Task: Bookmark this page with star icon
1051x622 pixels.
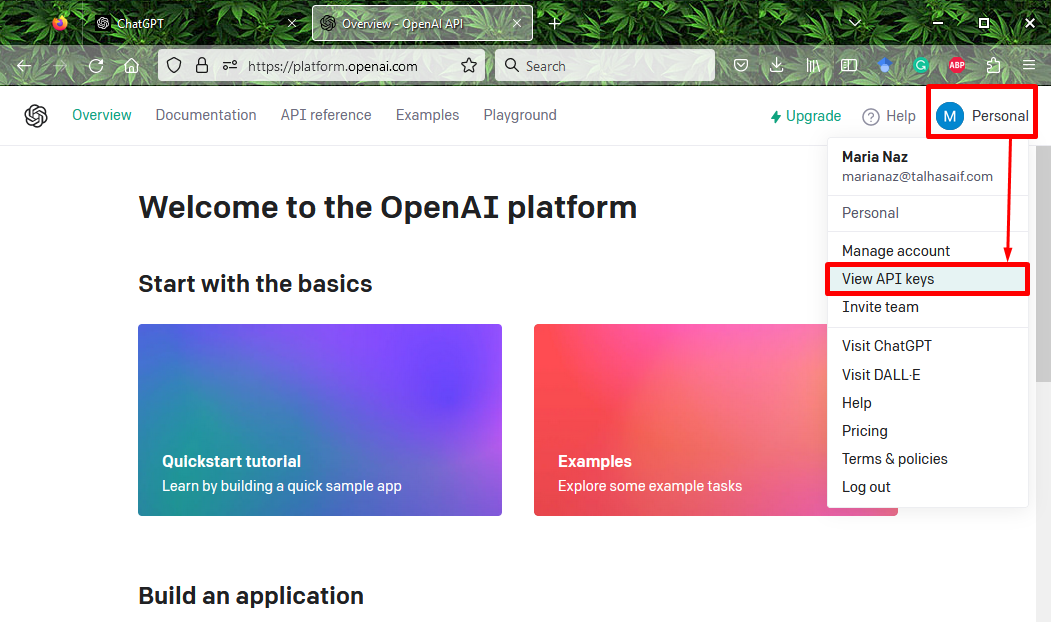Action: point(468,66)
